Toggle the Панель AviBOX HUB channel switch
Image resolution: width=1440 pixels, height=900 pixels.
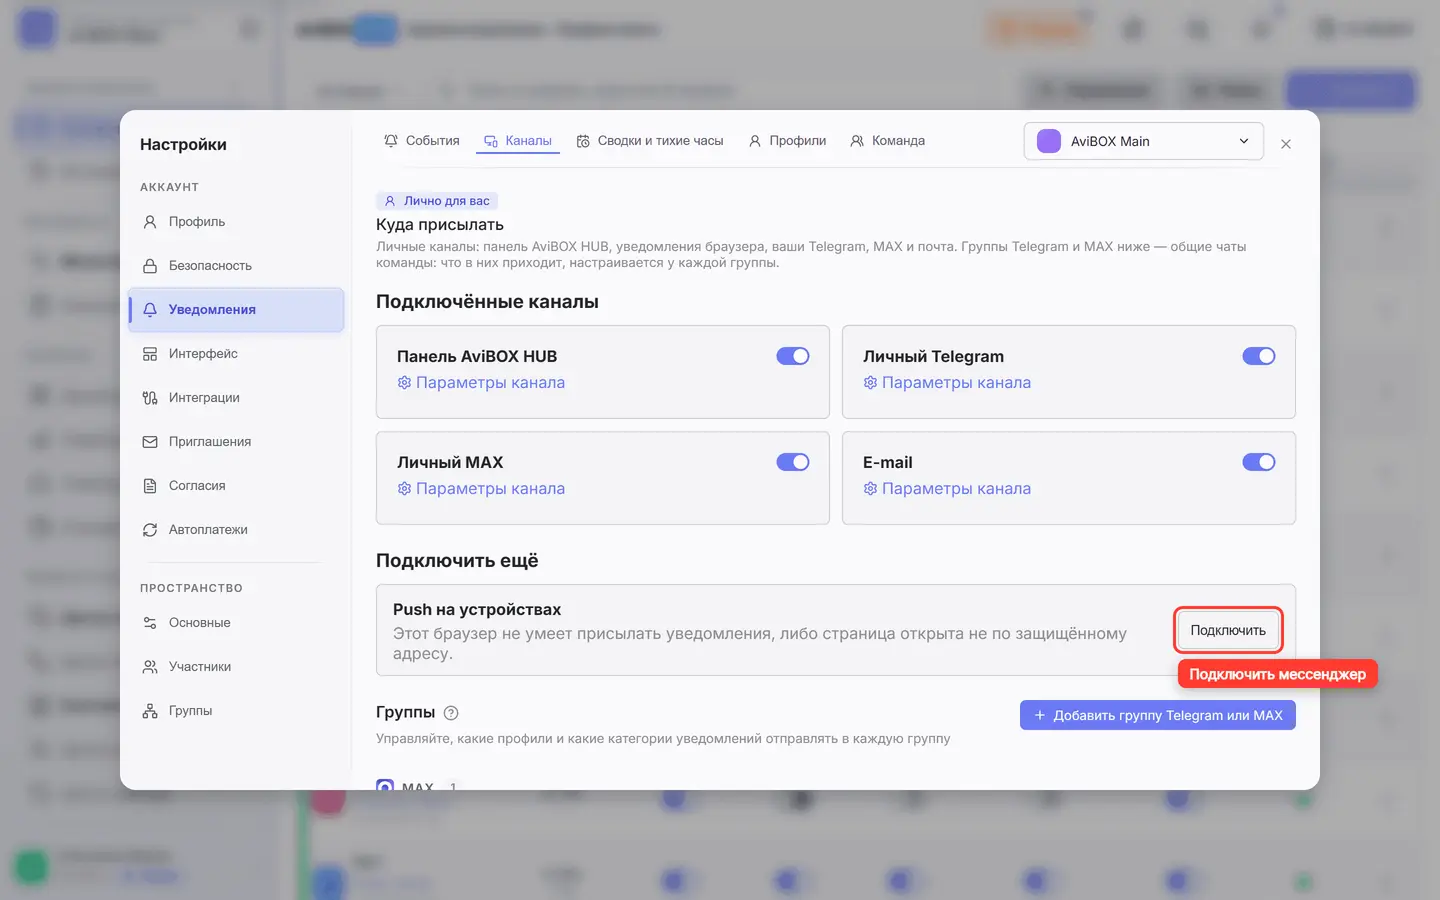point(793,356)
